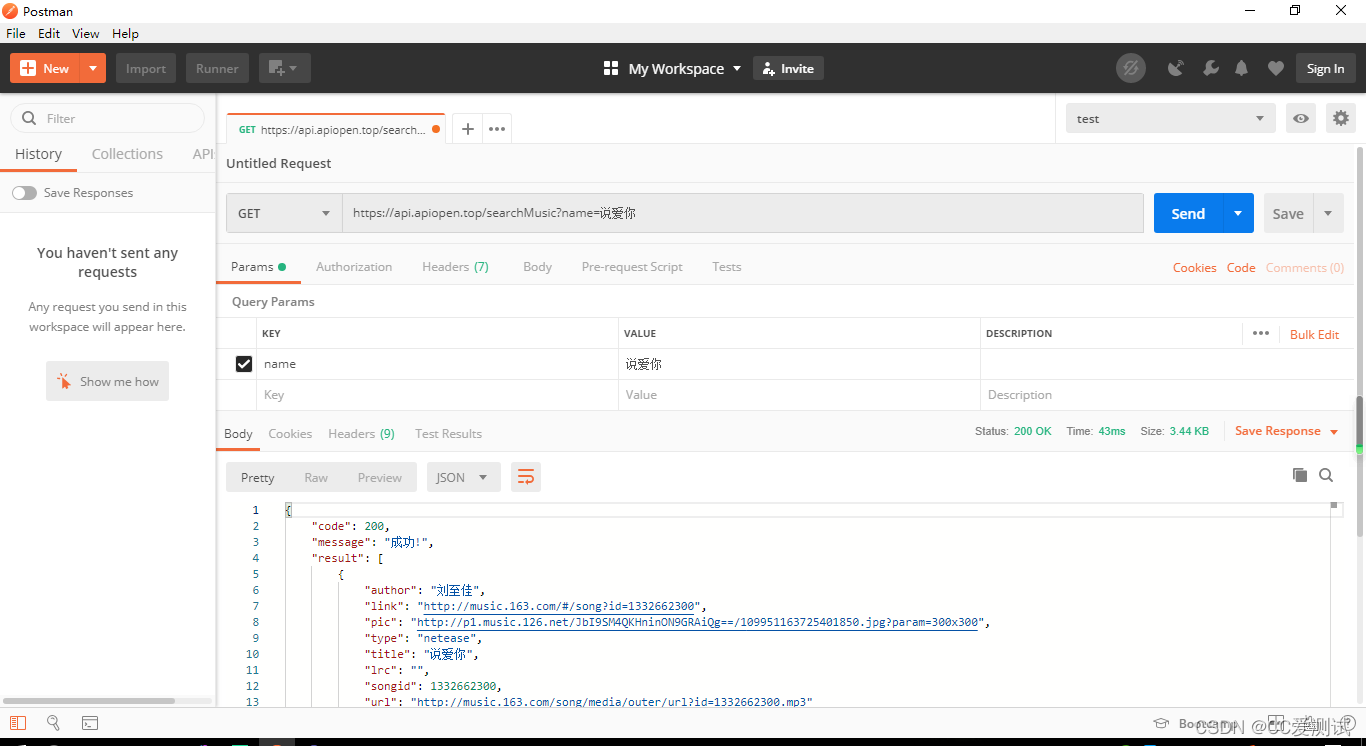
Task: Click the Cookies link
Action: (x=1195, y=268)
